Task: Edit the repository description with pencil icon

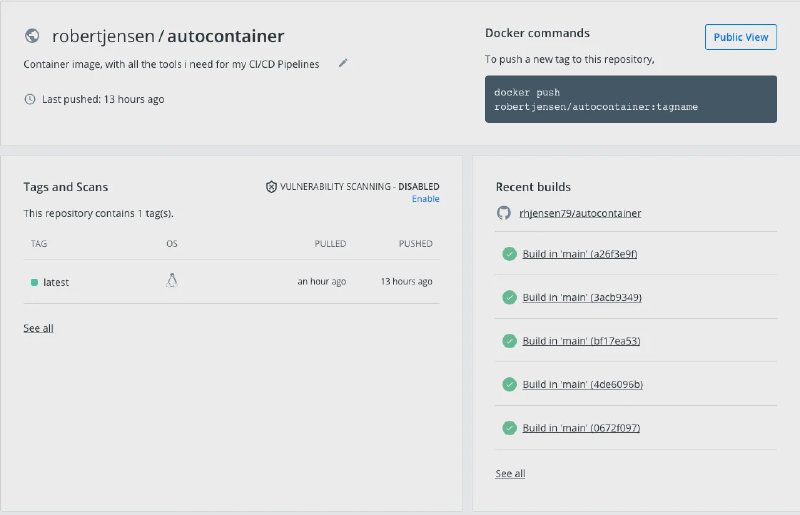Action: (343, 63)
